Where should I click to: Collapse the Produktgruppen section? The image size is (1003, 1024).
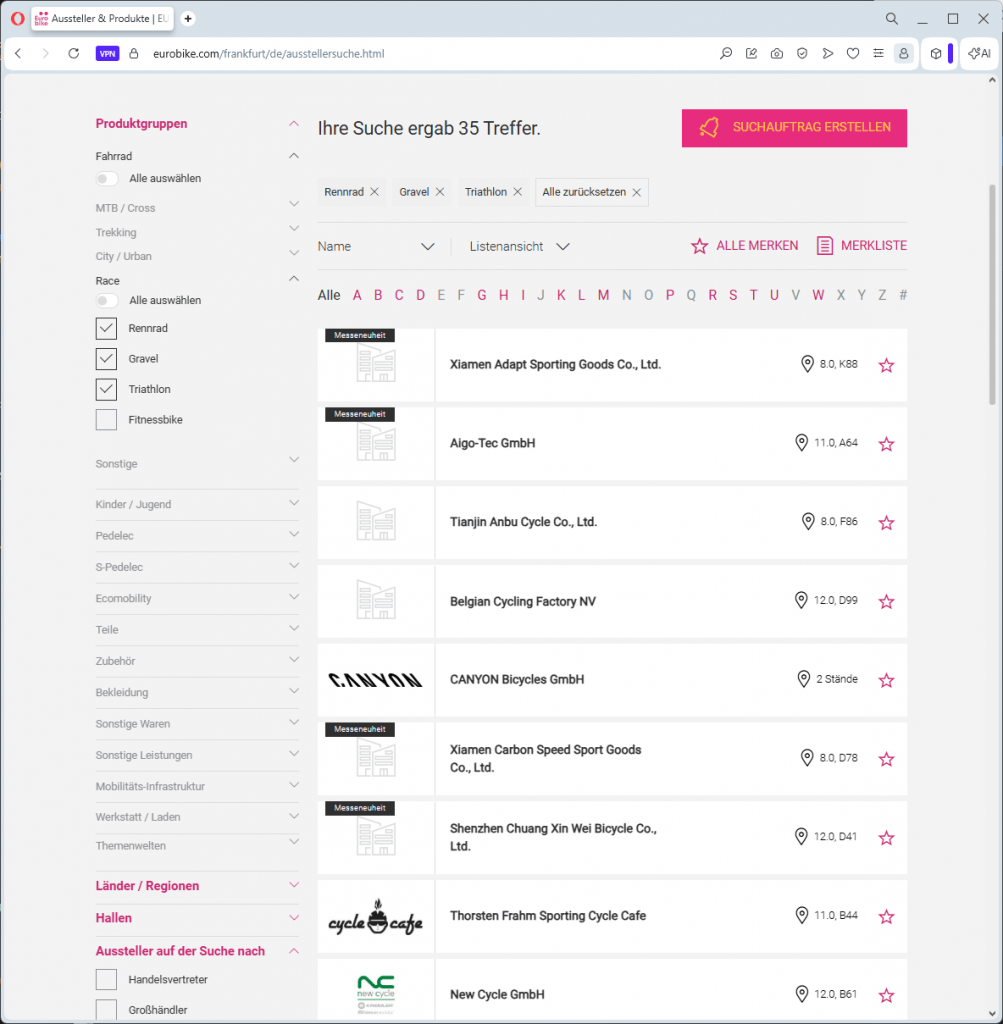[294, 123]
